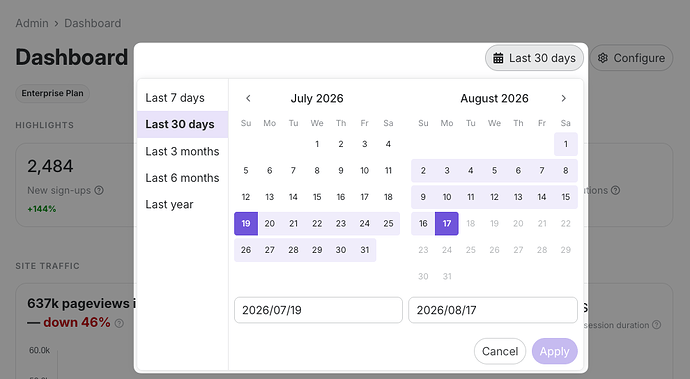Click the Enterprise Plan badge
This screenshot has width=690, height=379.
(x=52, y=93)
